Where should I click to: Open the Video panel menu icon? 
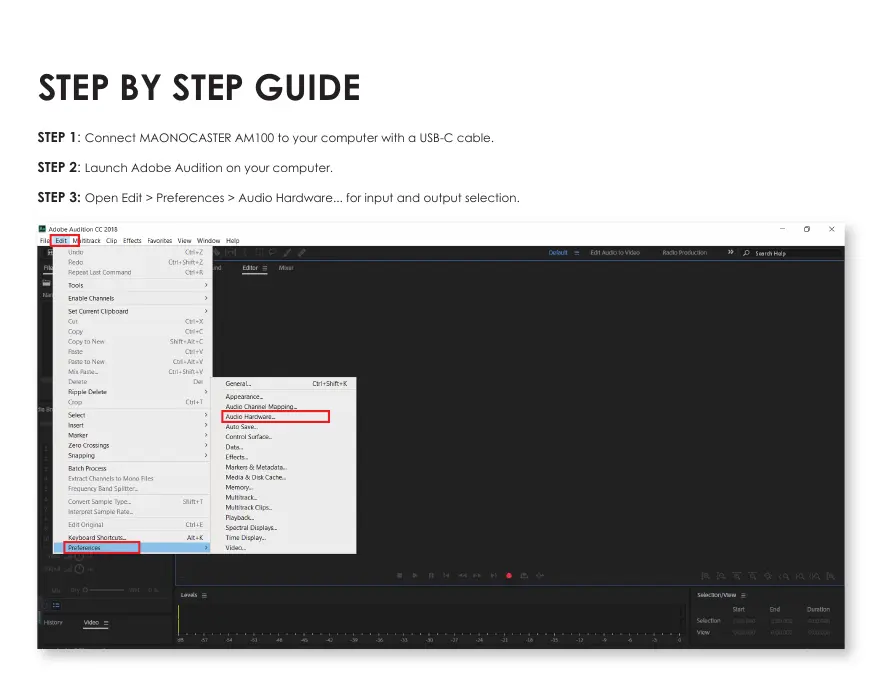(106, 623)
